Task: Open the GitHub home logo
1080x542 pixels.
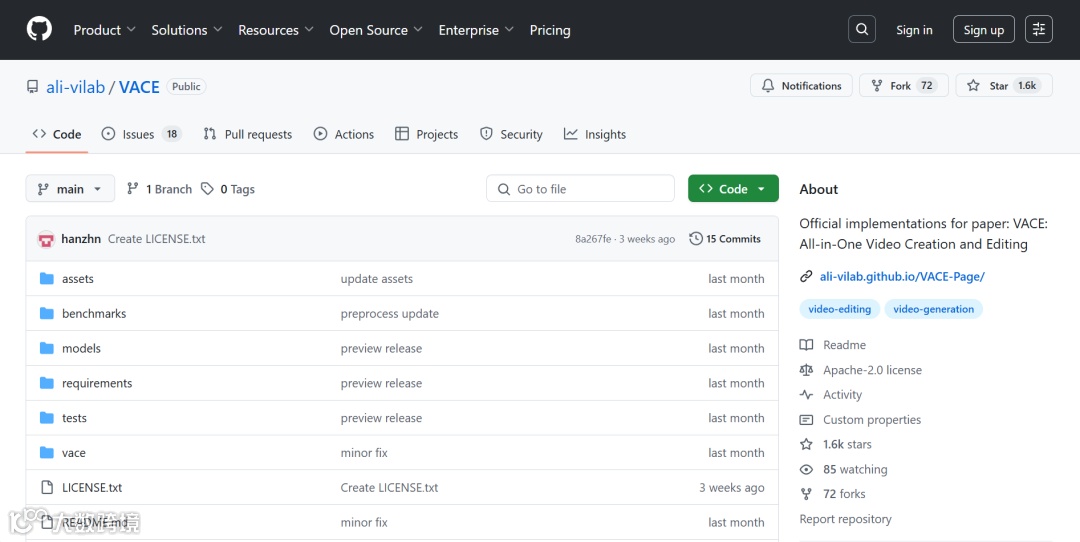Action: pyautogui.click(x=39, y=30)
